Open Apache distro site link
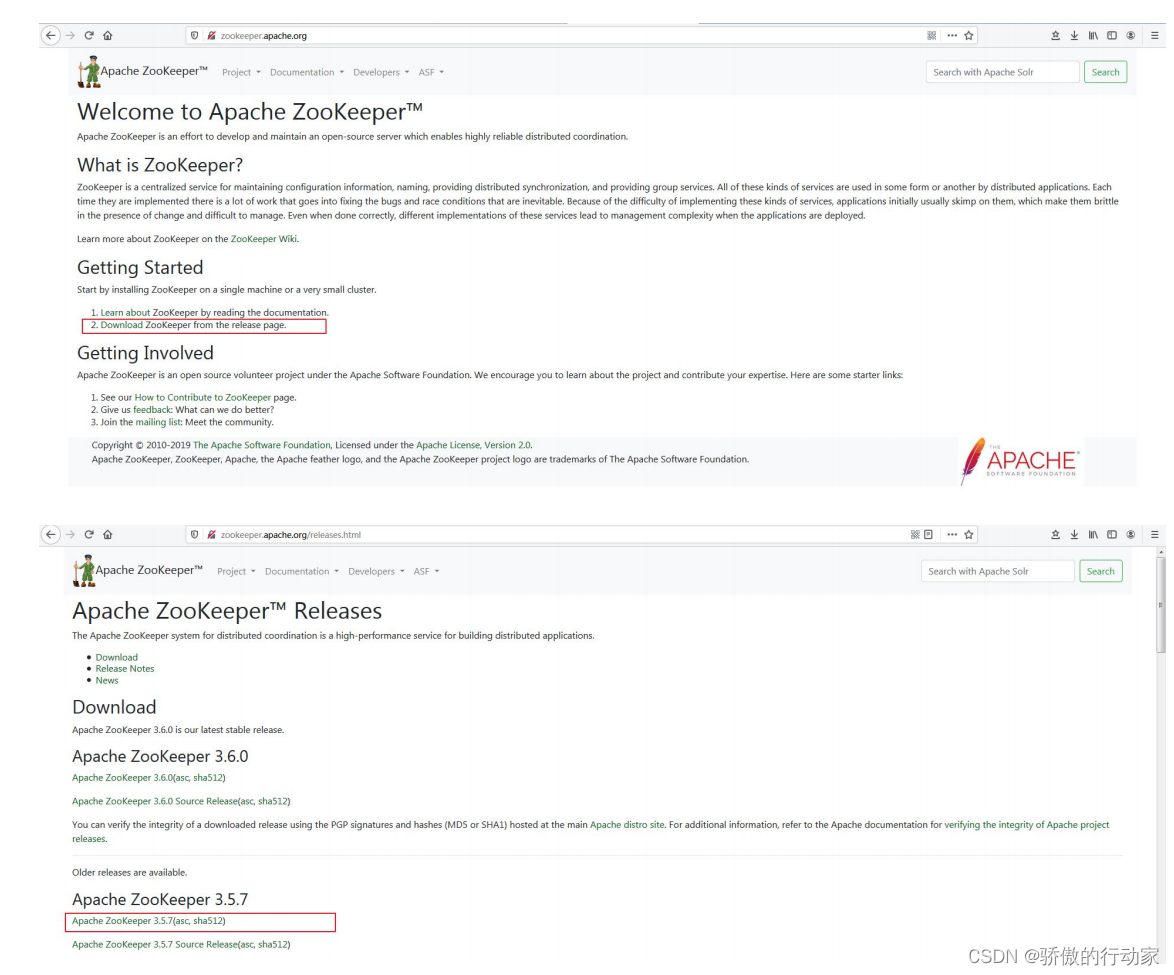This screenshot has width=1174, height=975. click(627, 825)
